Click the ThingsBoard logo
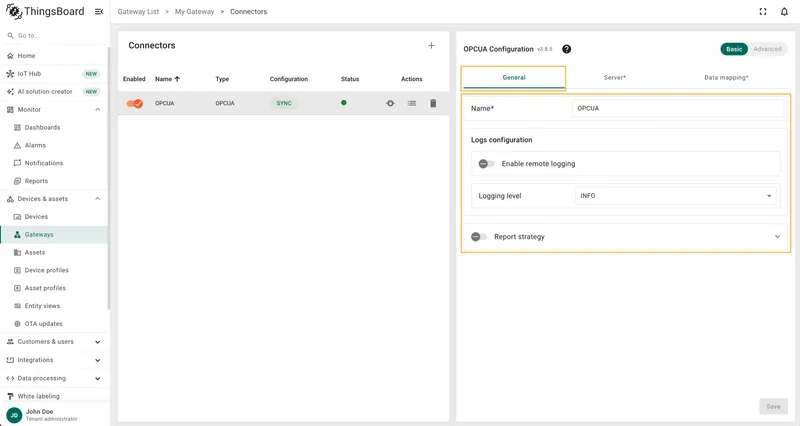 [x=45, y=11]
